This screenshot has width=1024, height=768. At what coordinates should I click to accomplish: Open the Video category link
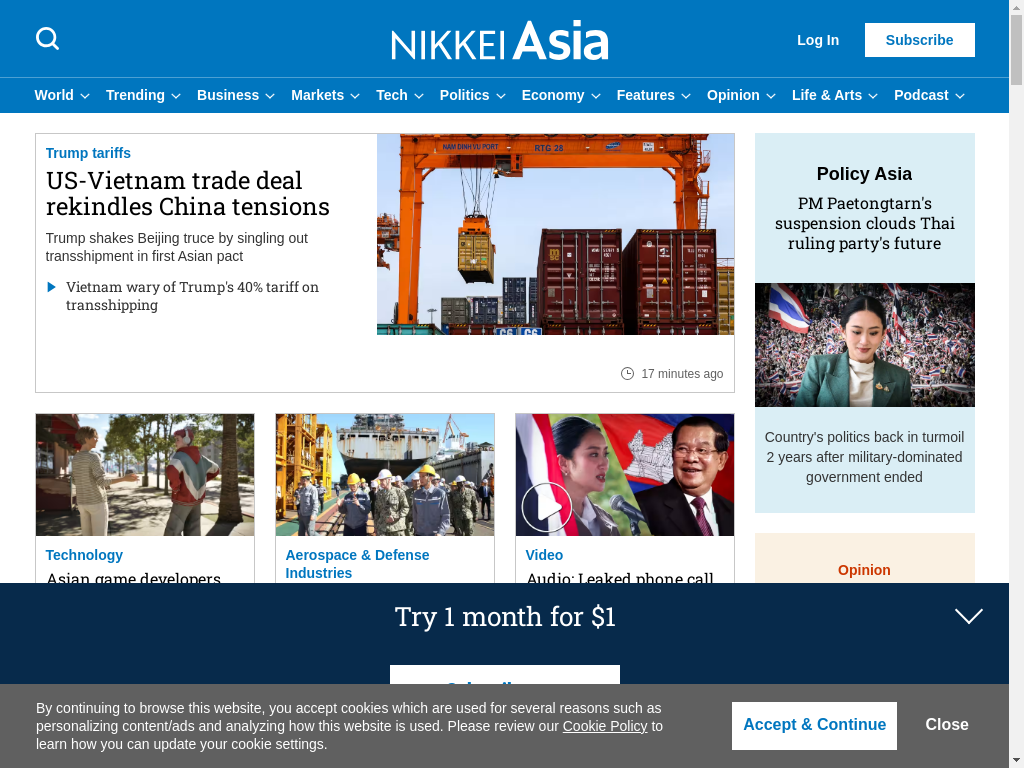click(x=544, y=555)
